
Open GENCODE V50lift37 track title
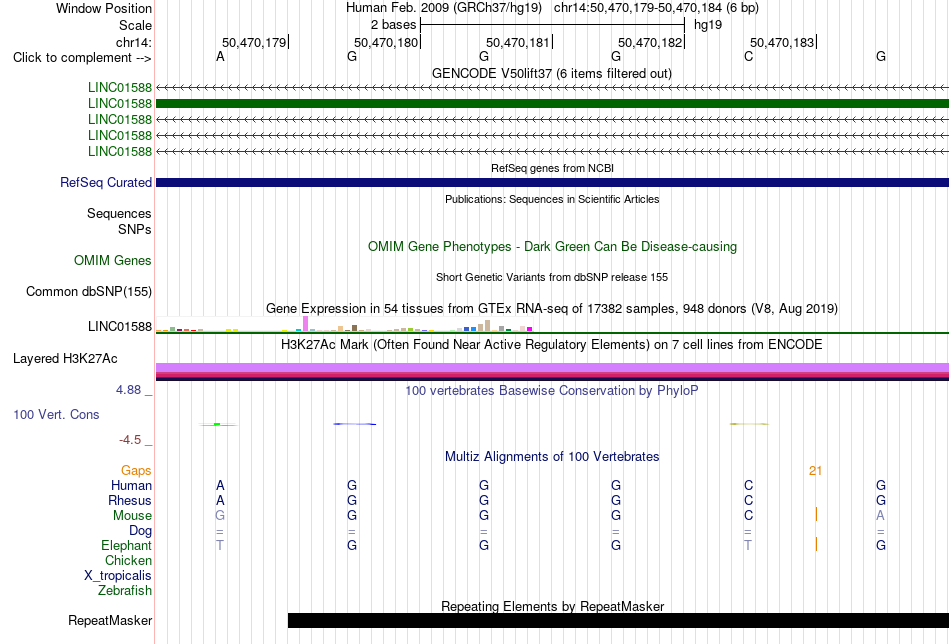click(552, 73)
